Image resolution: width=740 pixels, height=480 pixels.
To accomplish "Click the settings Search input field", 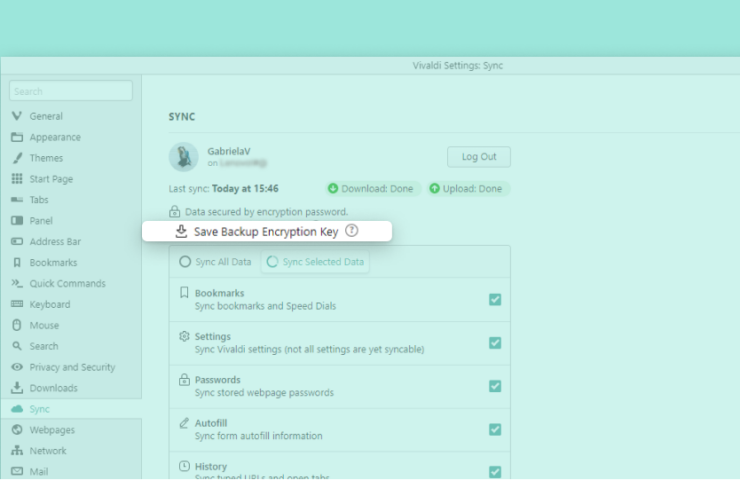I will [71, 91].
